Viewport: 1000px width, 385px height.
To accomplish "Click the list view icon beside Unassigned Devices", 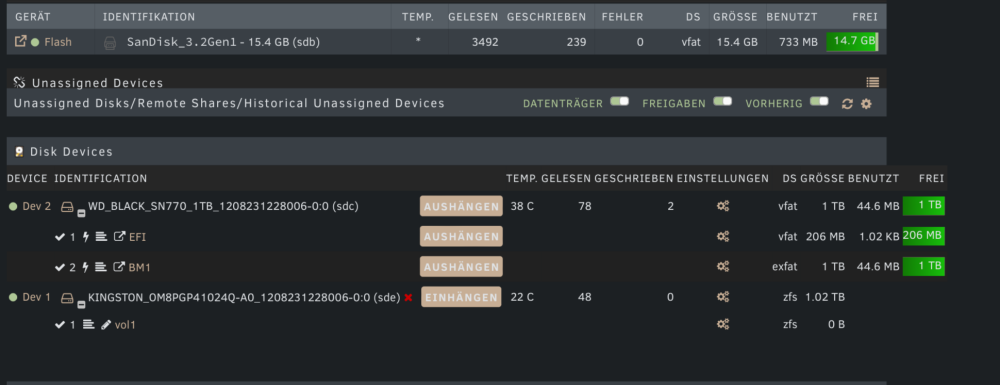I will [x=872, y=82].
